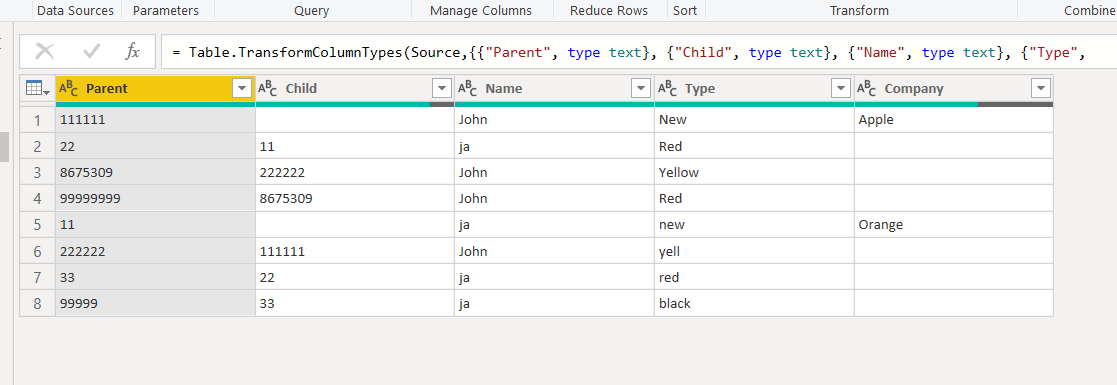Click the cell with 222222 in Child column
The width and height of the screenshot is (1117, 385).
pyautogui.click(x=355, y=172)
